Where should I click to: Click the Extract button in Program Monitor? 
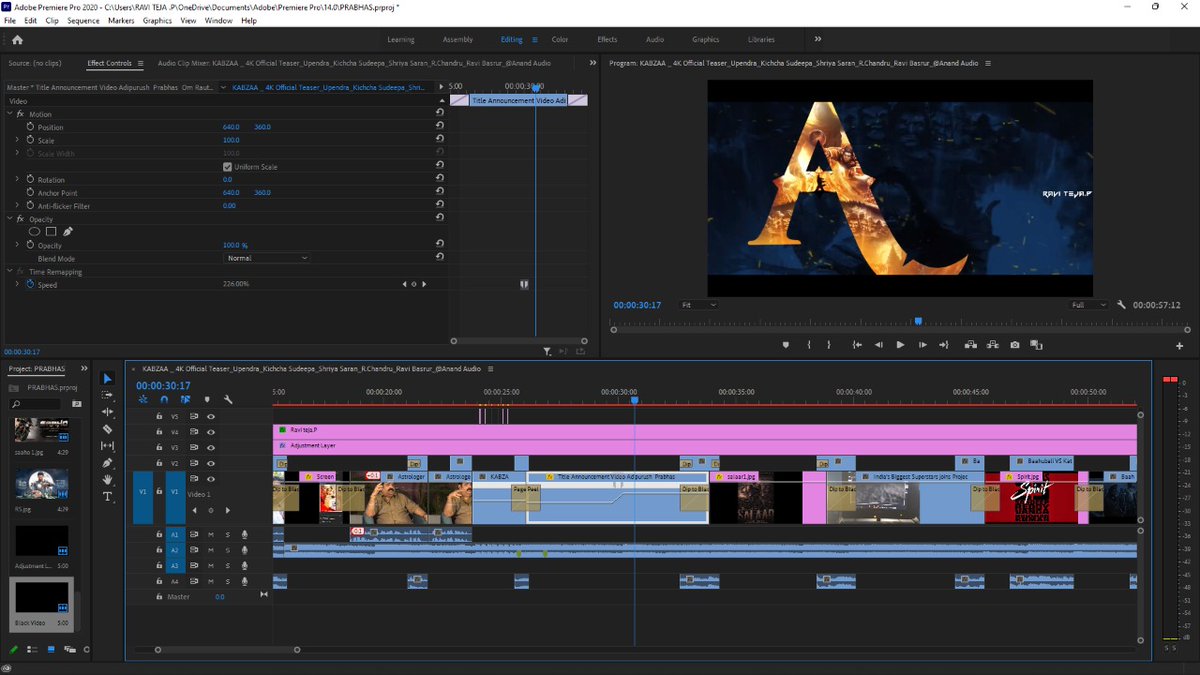[992, 345]
